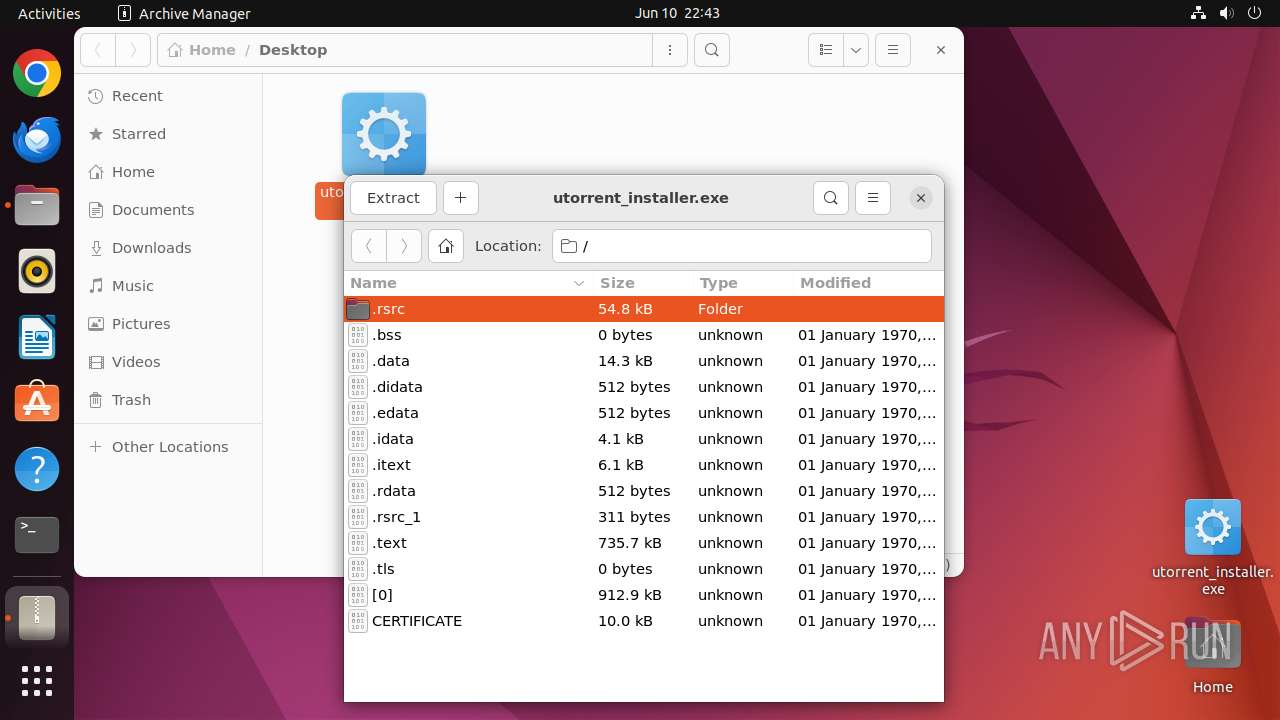1280x720 pixels.
Task: Open Recent in Files sidebar
Action: point(168,96)
